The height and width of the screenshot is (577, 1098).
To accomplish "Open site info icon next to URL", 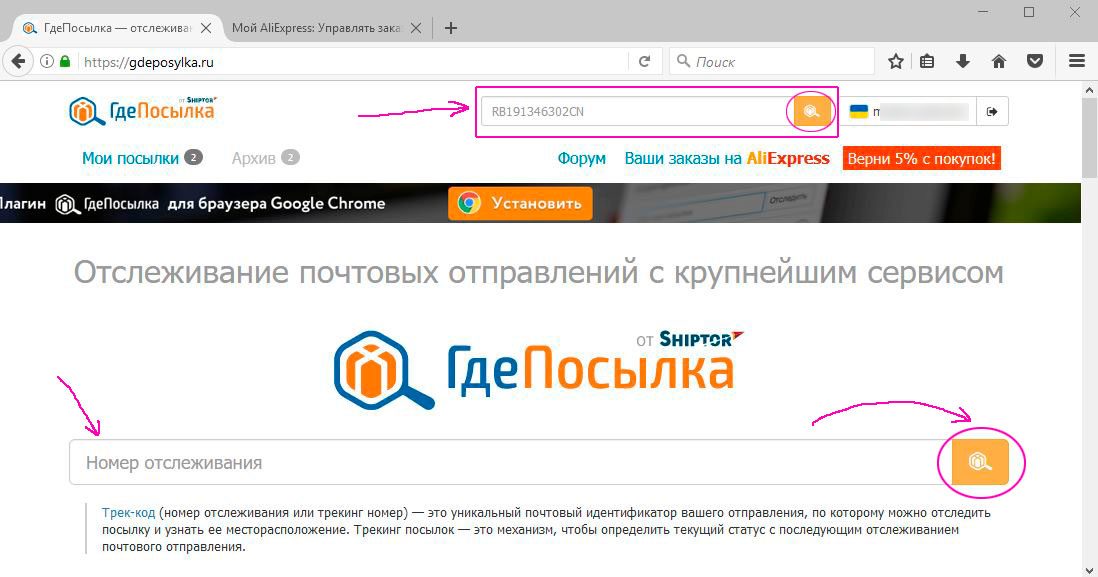I will [x=47, y=62].
